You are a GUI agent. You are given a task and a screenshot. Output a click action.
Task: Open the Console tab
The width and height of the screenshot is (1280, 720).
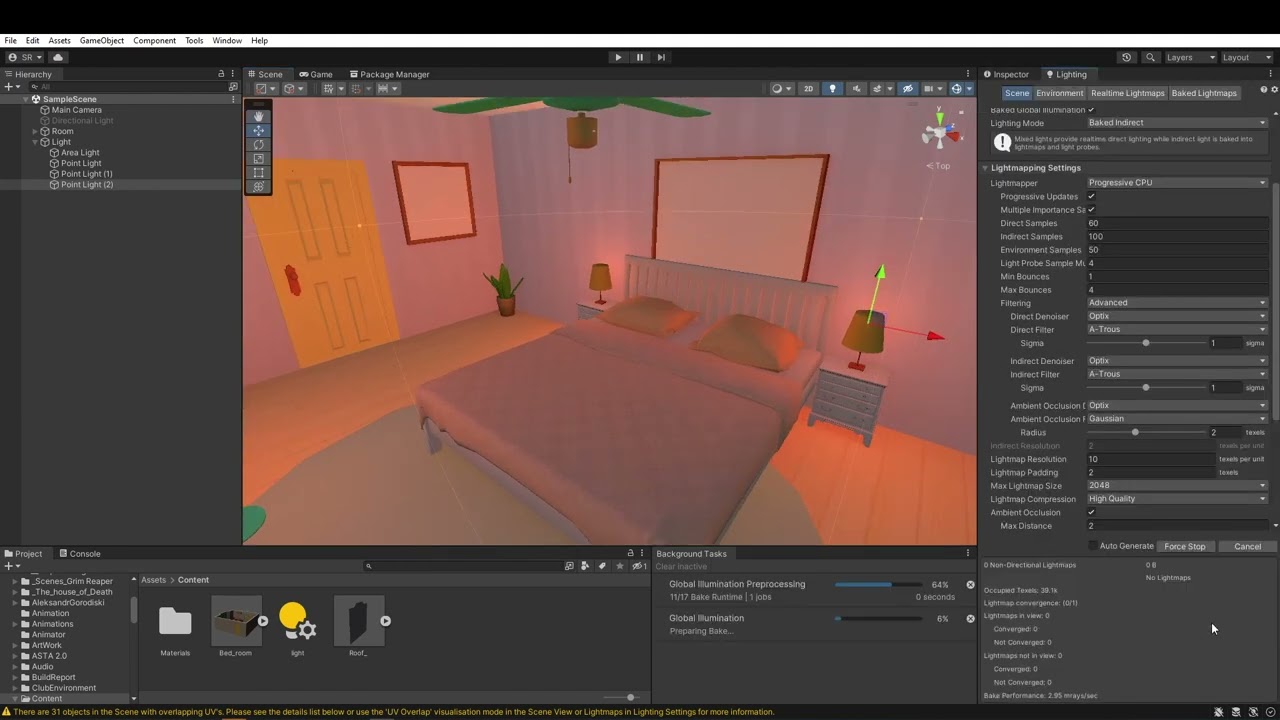point(80,553)
